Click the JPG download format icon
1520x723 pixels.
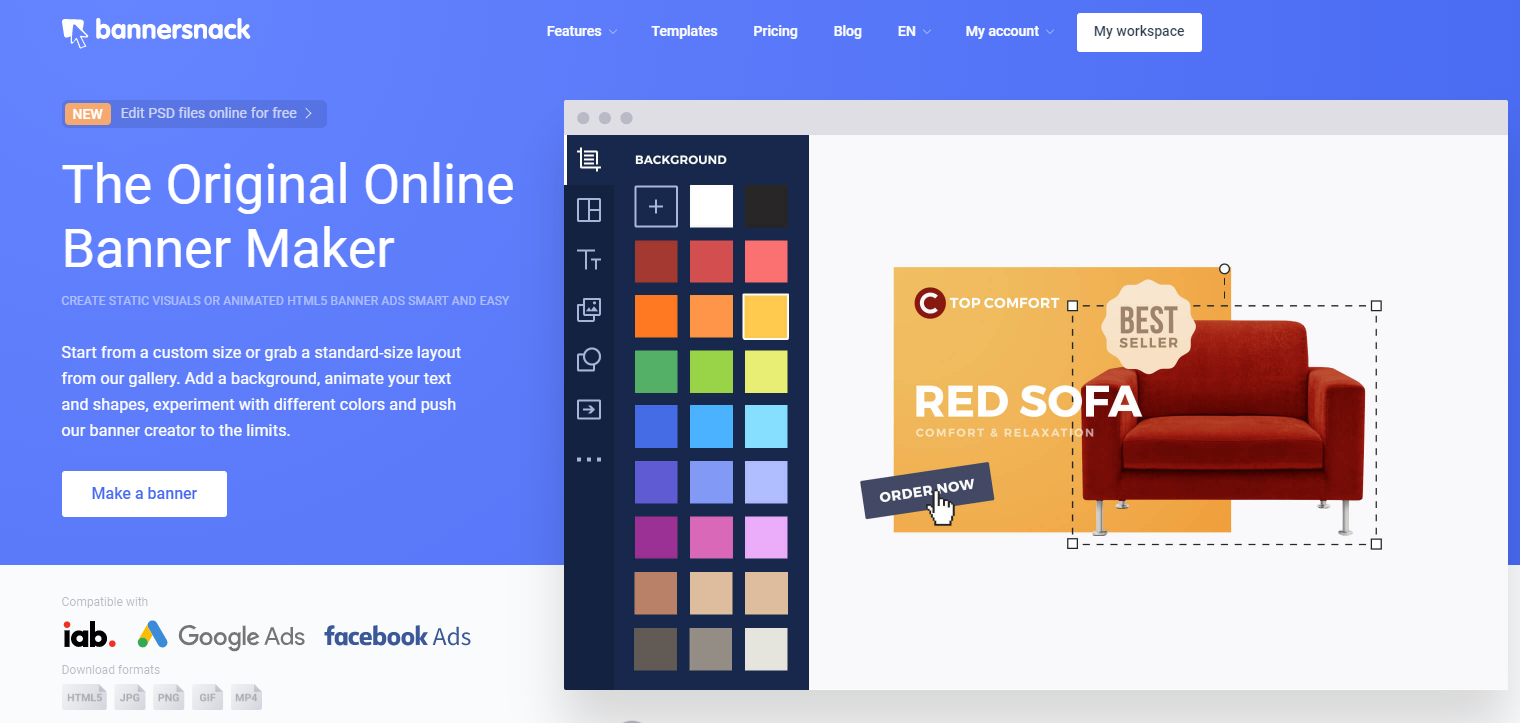[x=130, y=697]
